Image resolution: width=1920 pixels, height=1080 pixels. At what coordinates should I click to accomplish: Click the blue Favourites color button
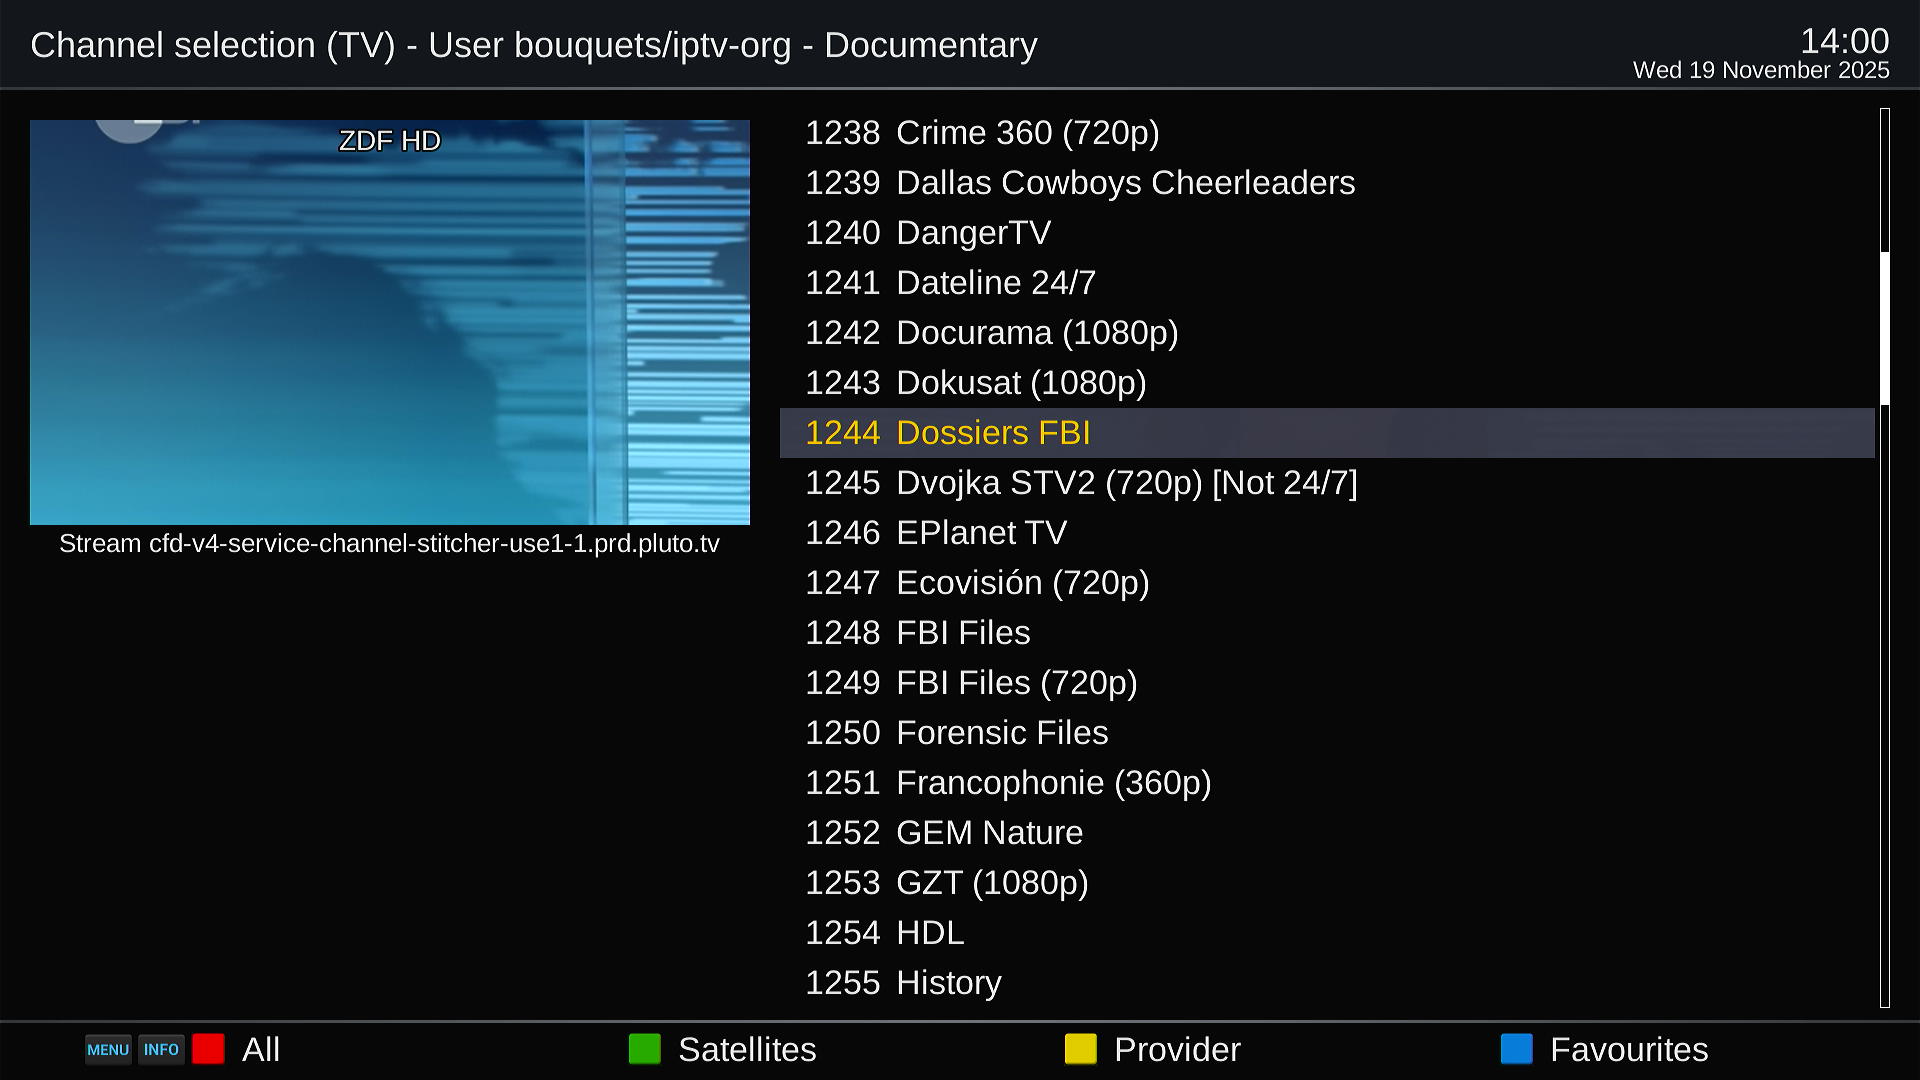(x=1517, y=1049)
